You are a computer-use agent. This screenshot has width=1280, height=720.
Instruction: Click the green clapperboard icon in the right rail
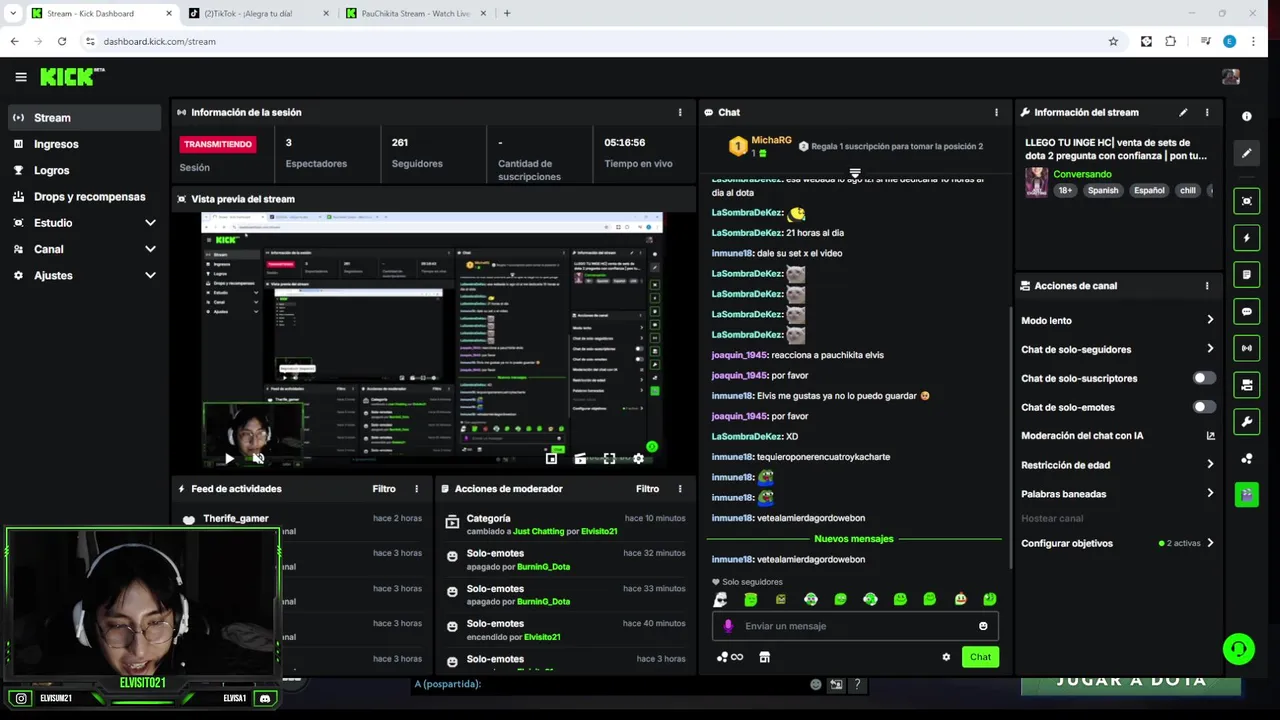click(x=1246, y=494)
